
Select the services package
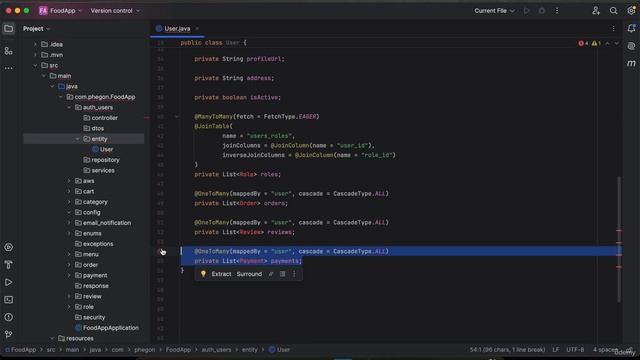point(103,171)
